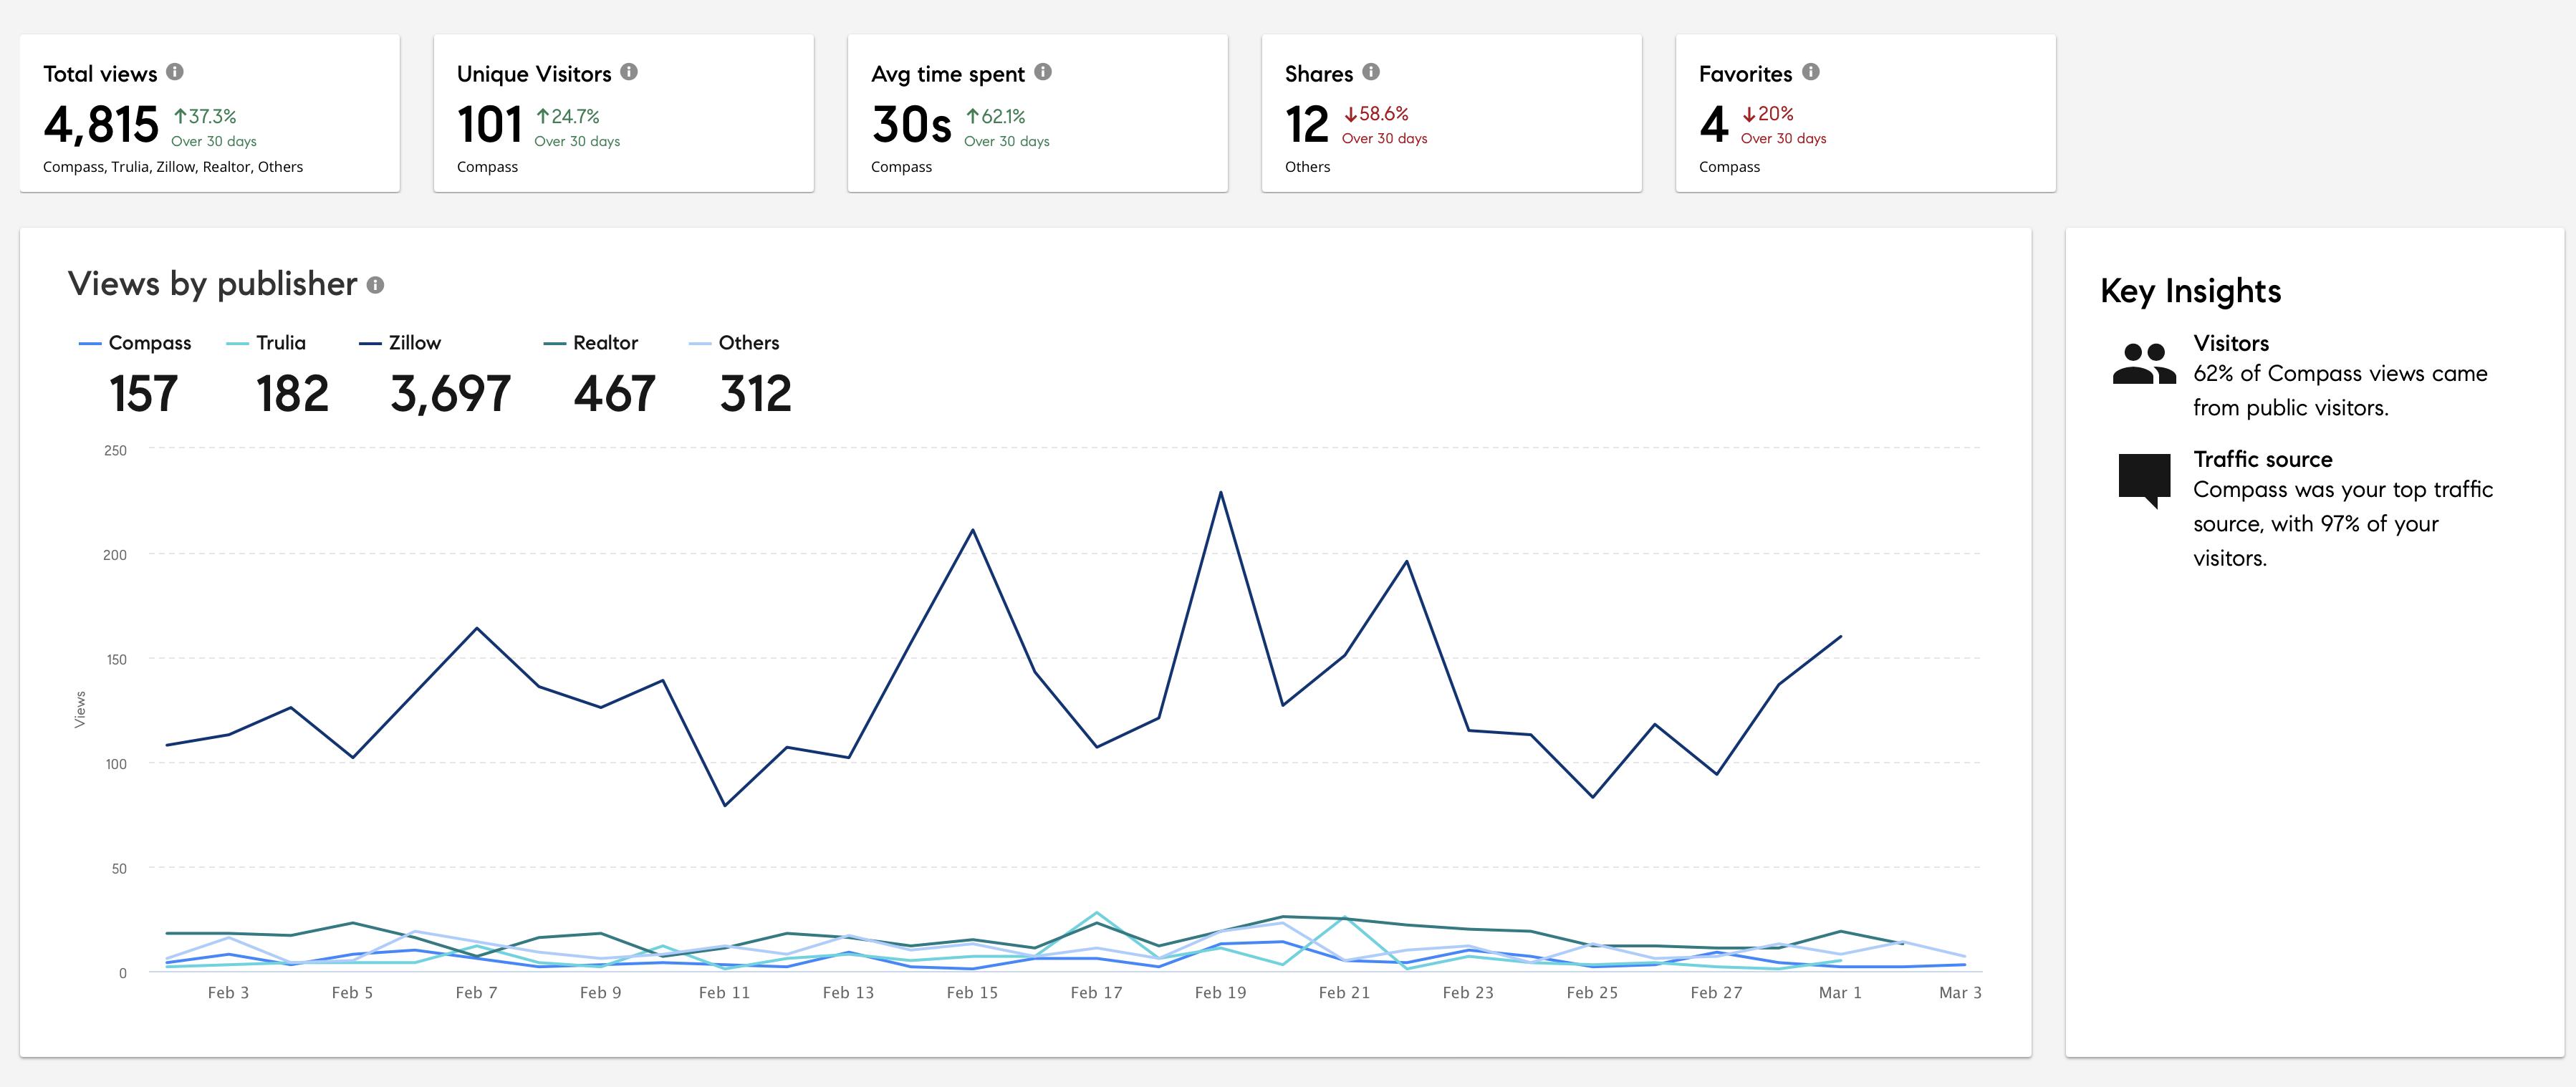Toggle the Compass series in chart legend

pos(149,343)
